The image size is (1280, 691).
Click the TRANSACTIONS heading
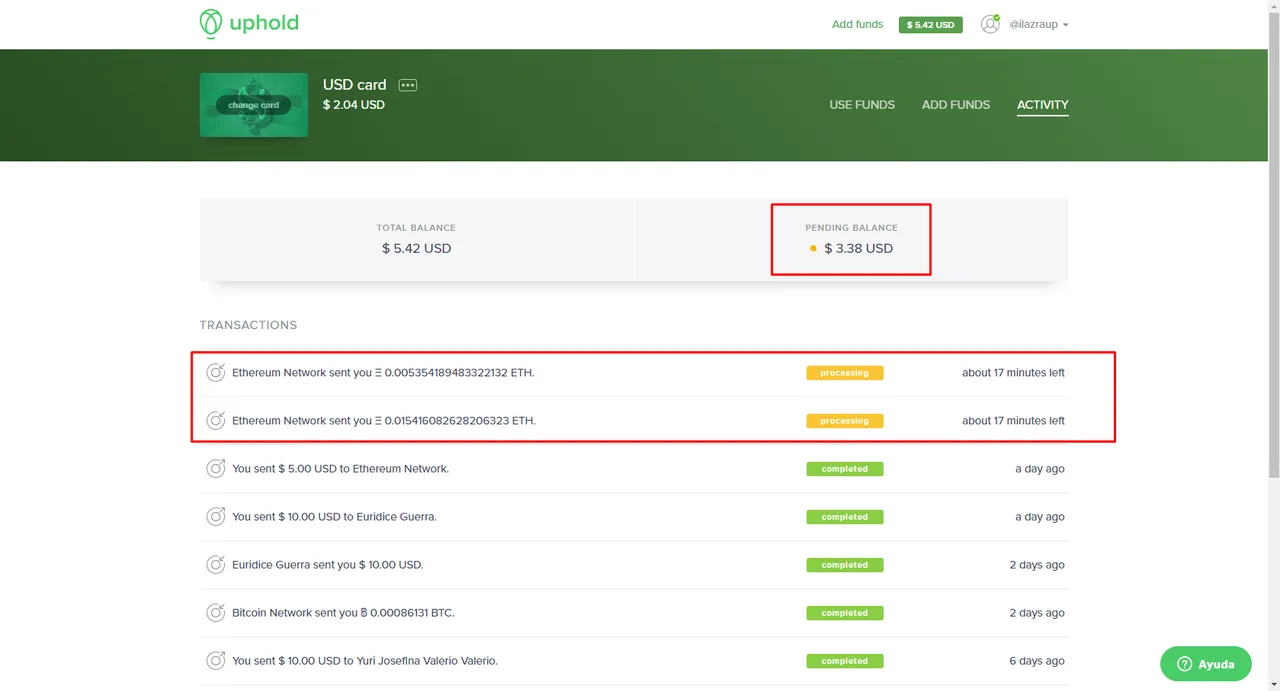tap(248, 325)
